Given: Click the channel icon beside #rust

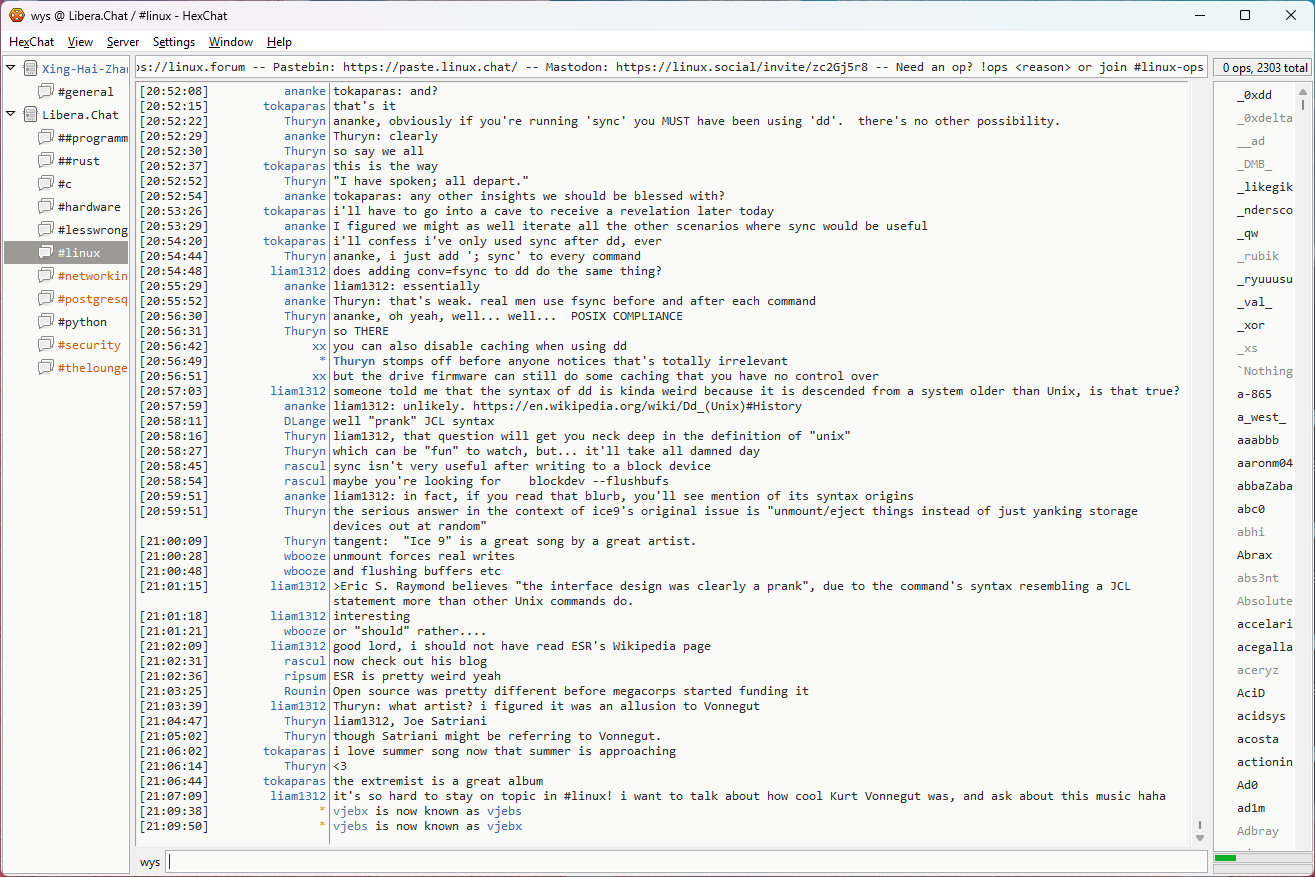Looking at the screenshot, I should (x=46, y=161).
